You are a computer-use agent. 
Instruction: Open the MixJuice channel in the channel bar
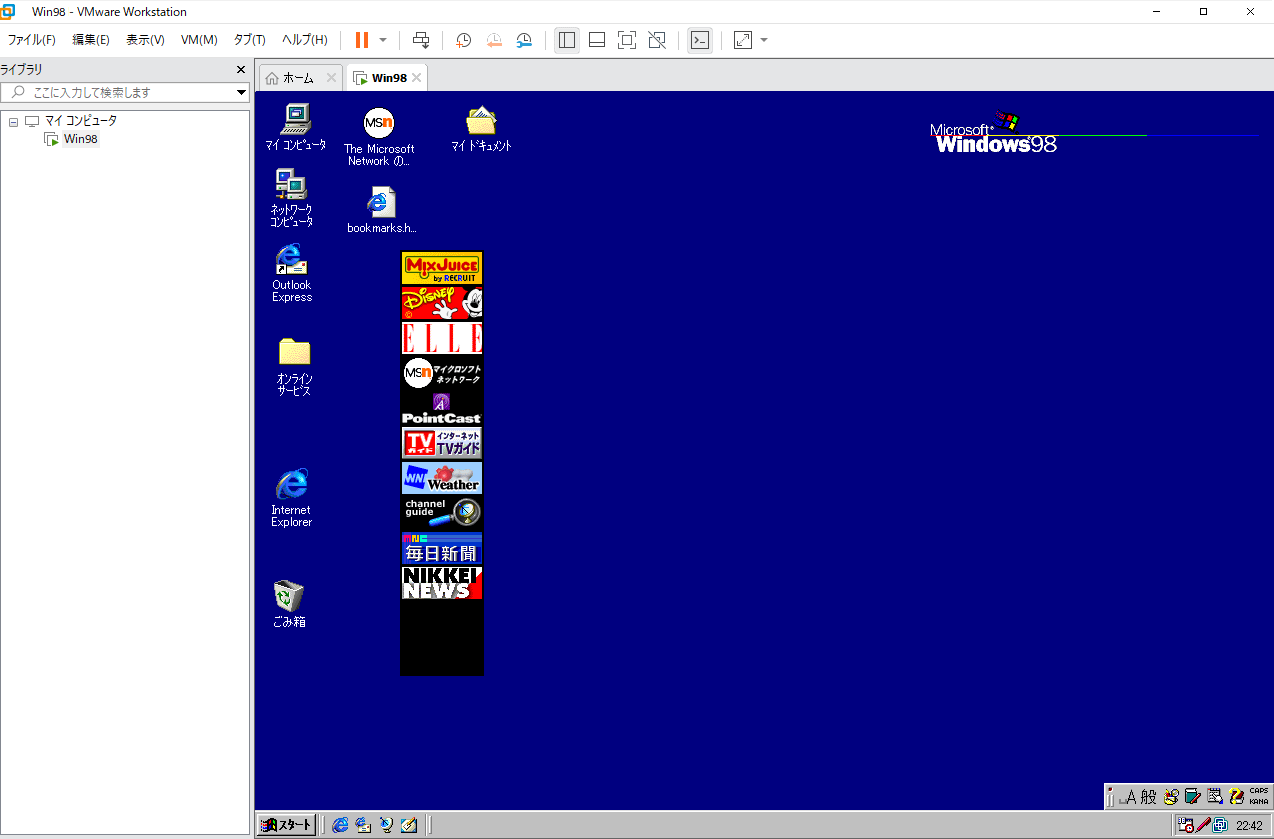click(x=442, y=269)
